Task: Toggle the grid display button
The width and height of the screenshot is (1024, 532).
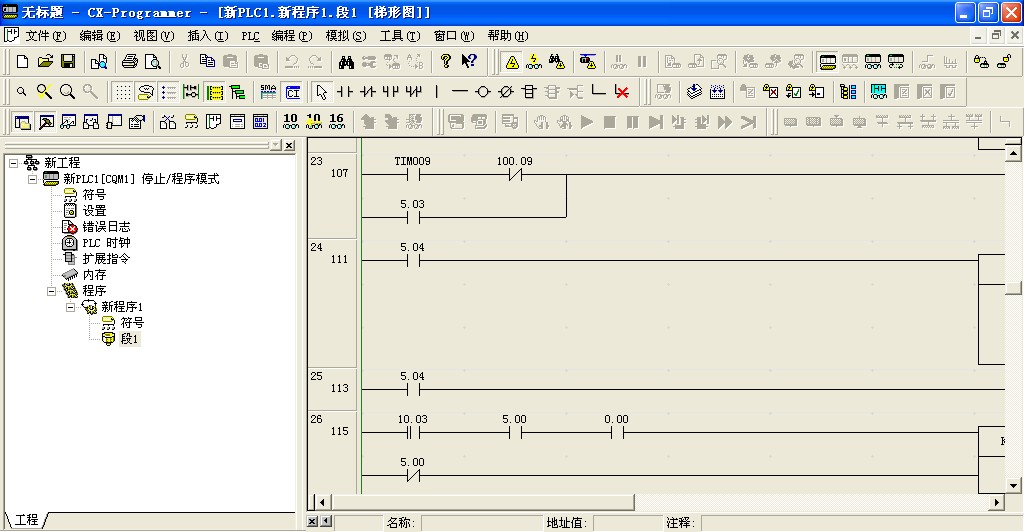Action: [122, 92]
